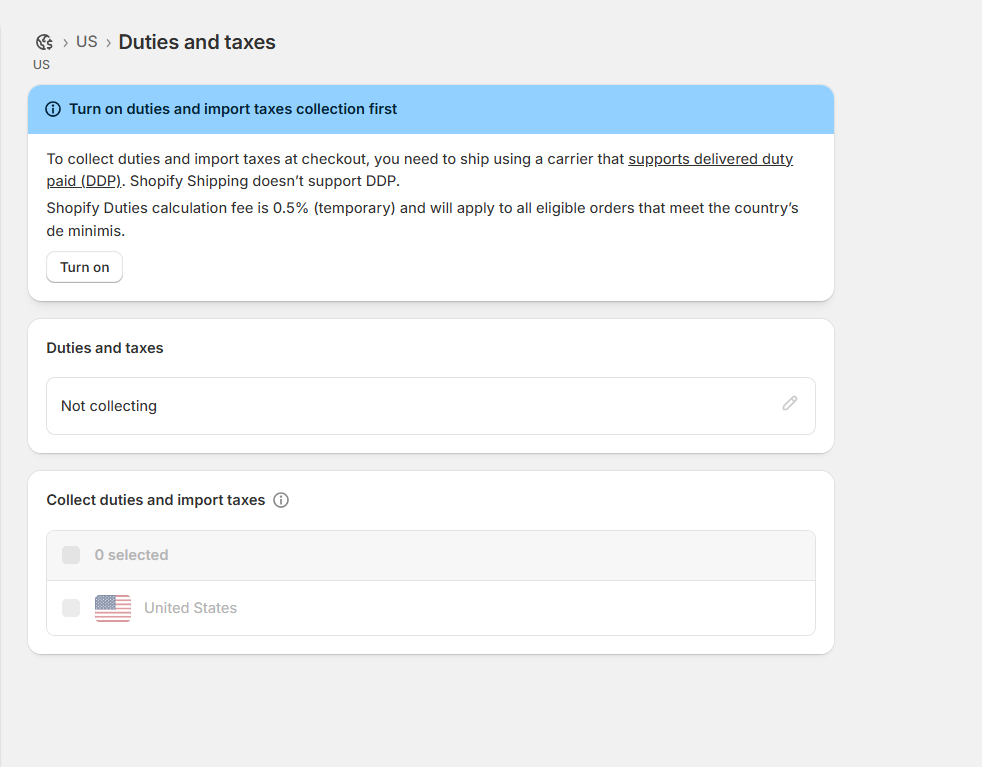Click the chevron before Duties and taxes

coord(108,43)
